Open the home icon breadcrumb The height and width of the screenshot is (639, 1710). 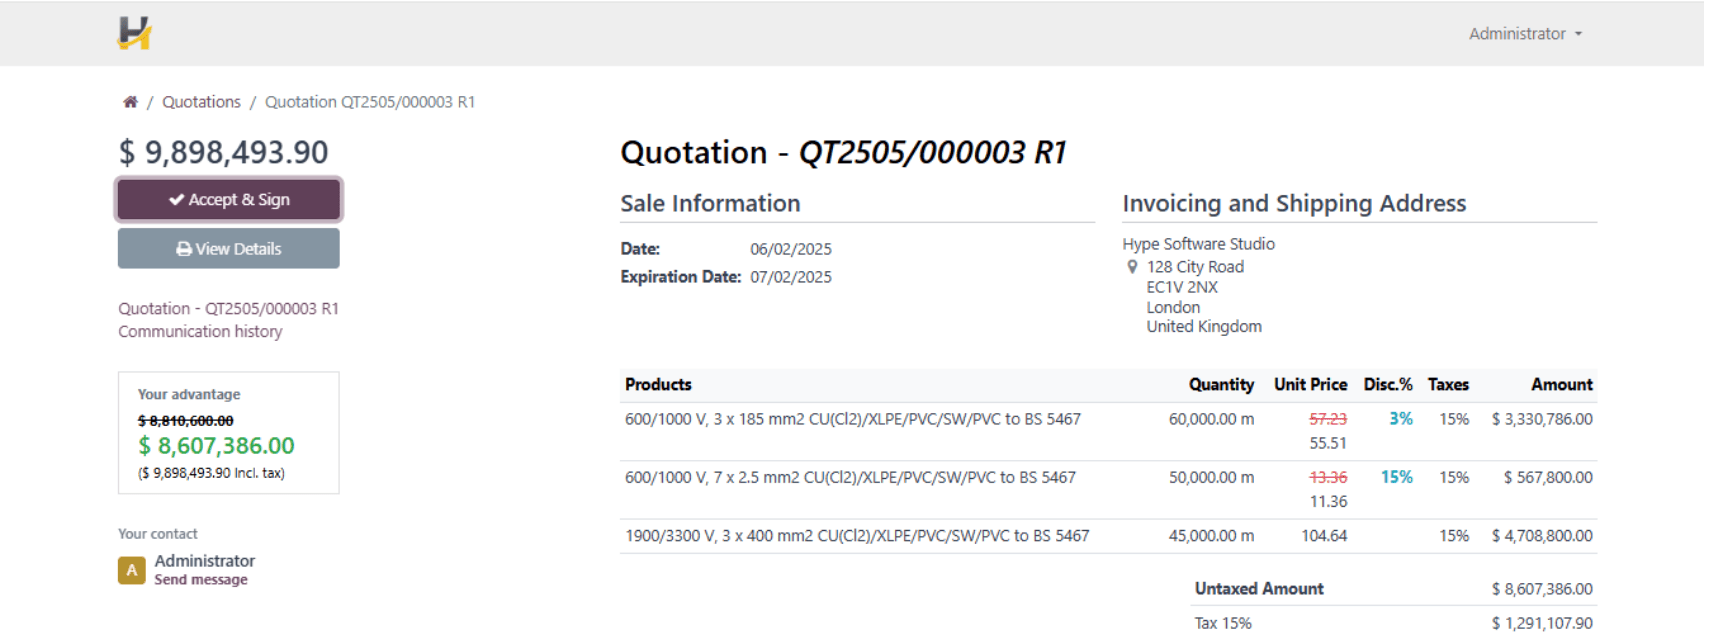tap(130, 102)
